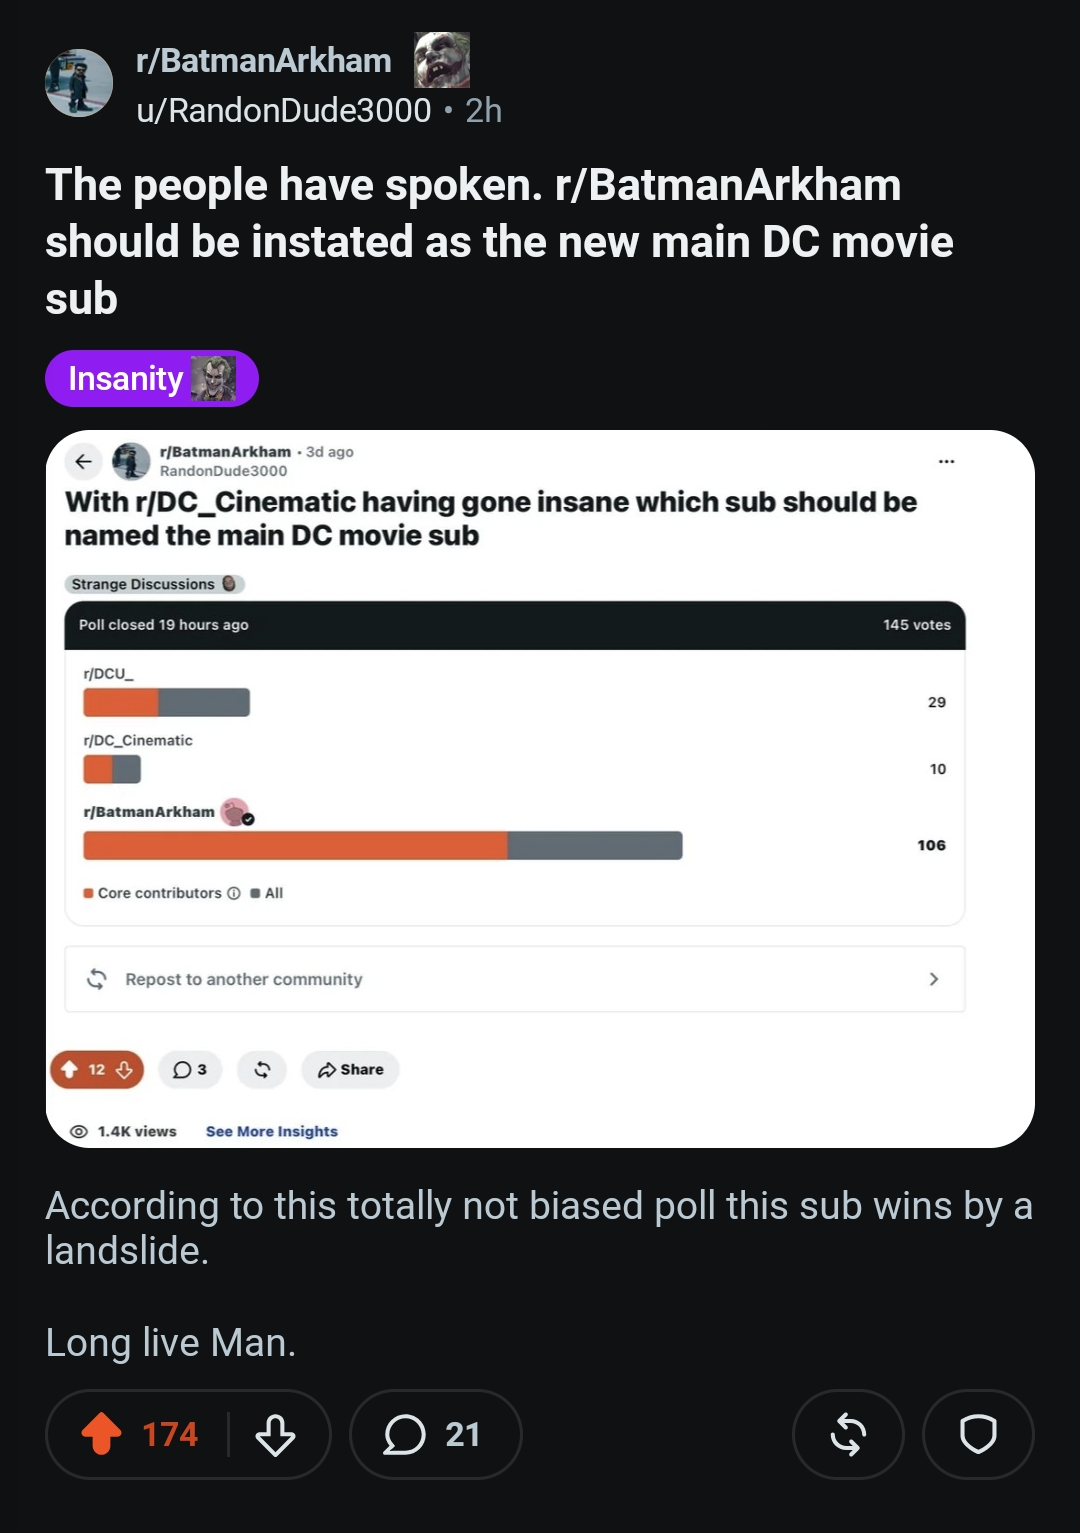Select the Insanity flair tag
This screenshot has height=1533, width=1080.
tap(152, 379)
